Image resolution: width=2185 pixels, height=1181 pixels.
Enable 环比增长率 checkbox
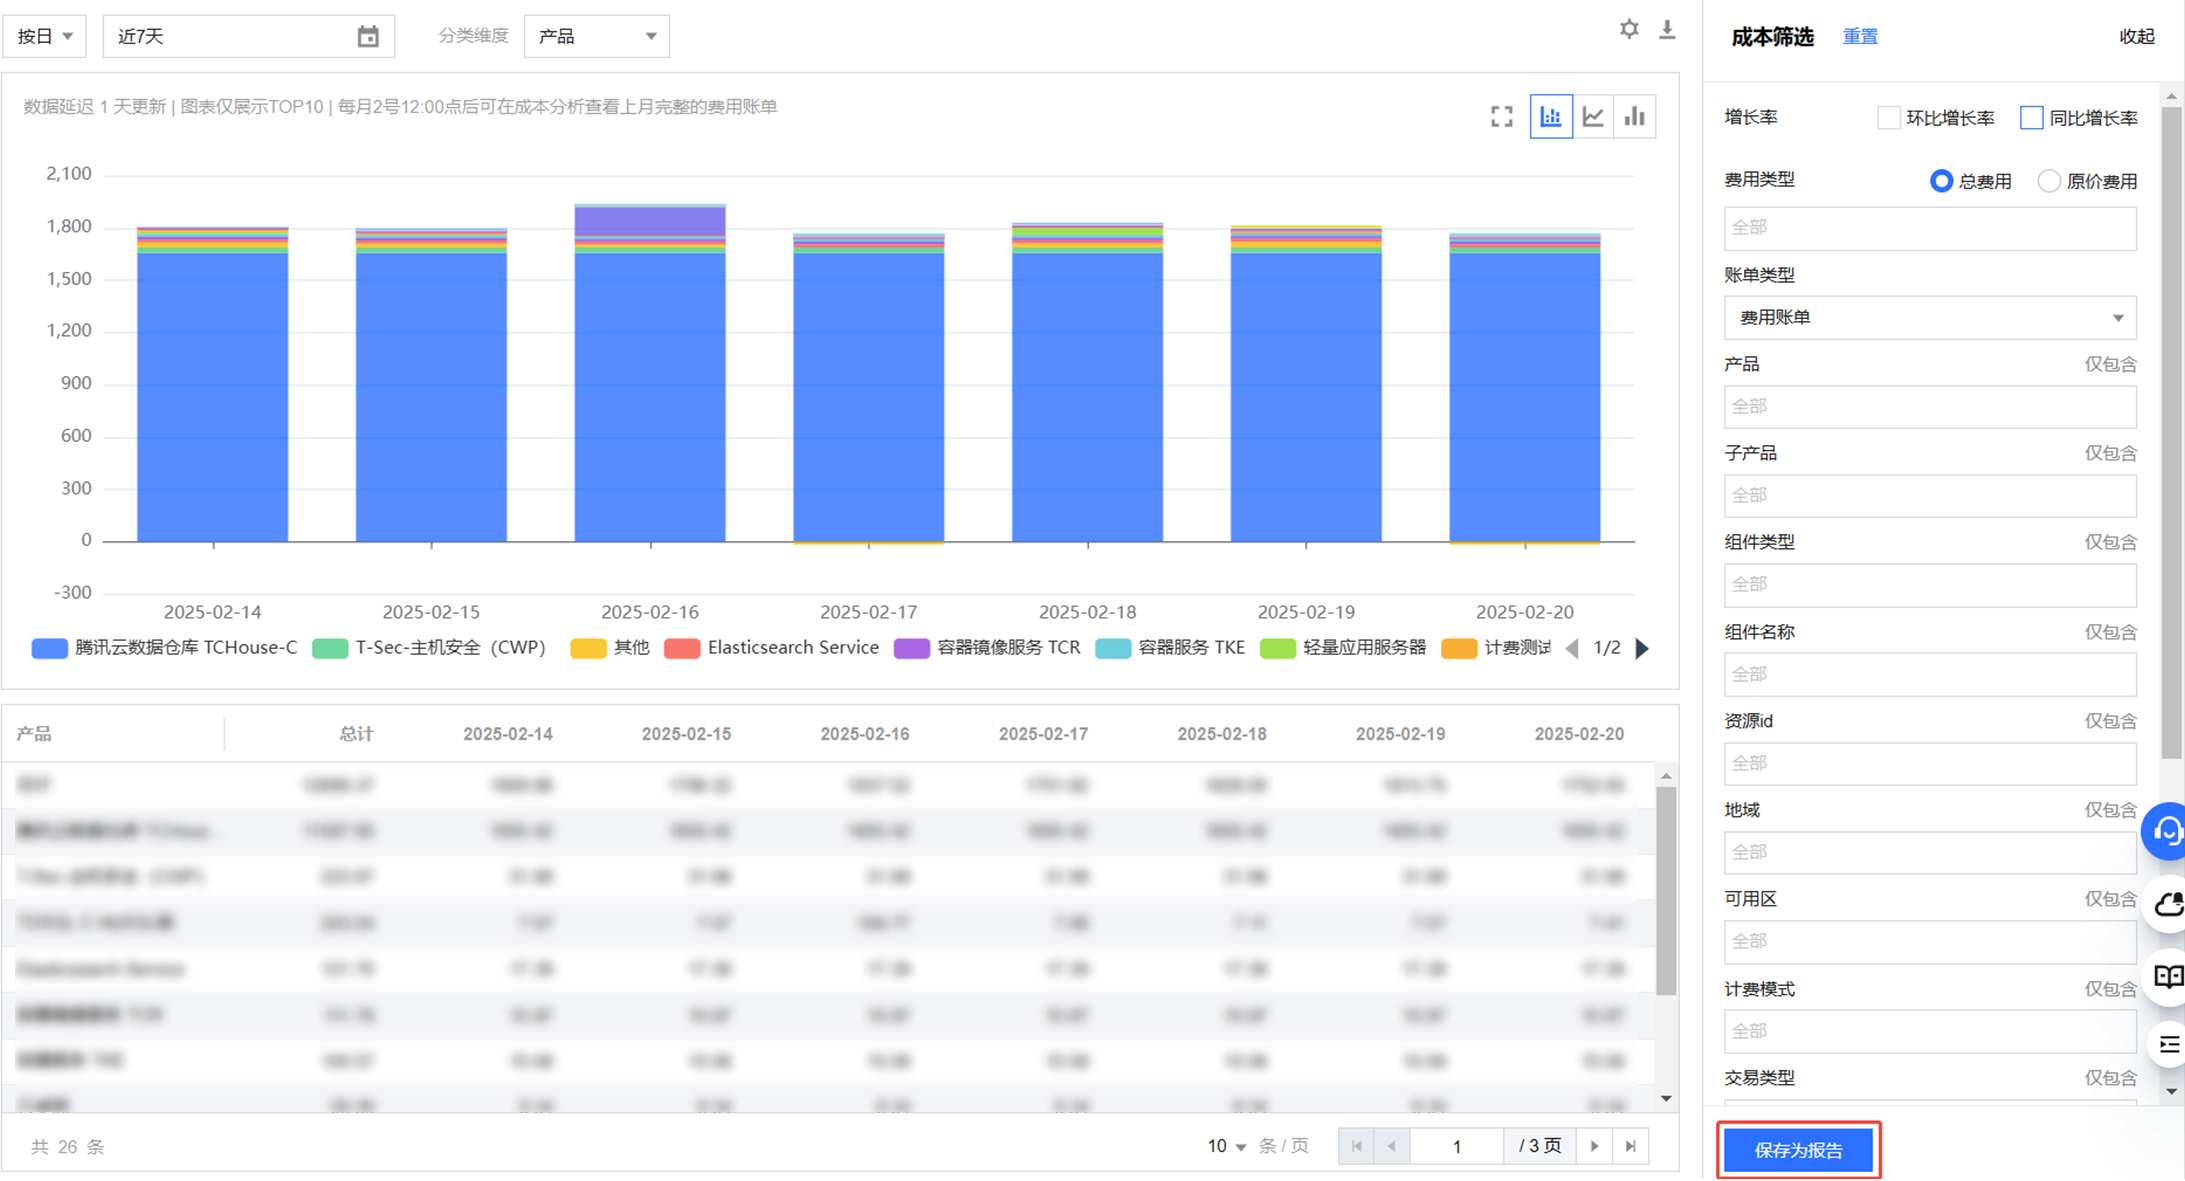point(1888,118)
